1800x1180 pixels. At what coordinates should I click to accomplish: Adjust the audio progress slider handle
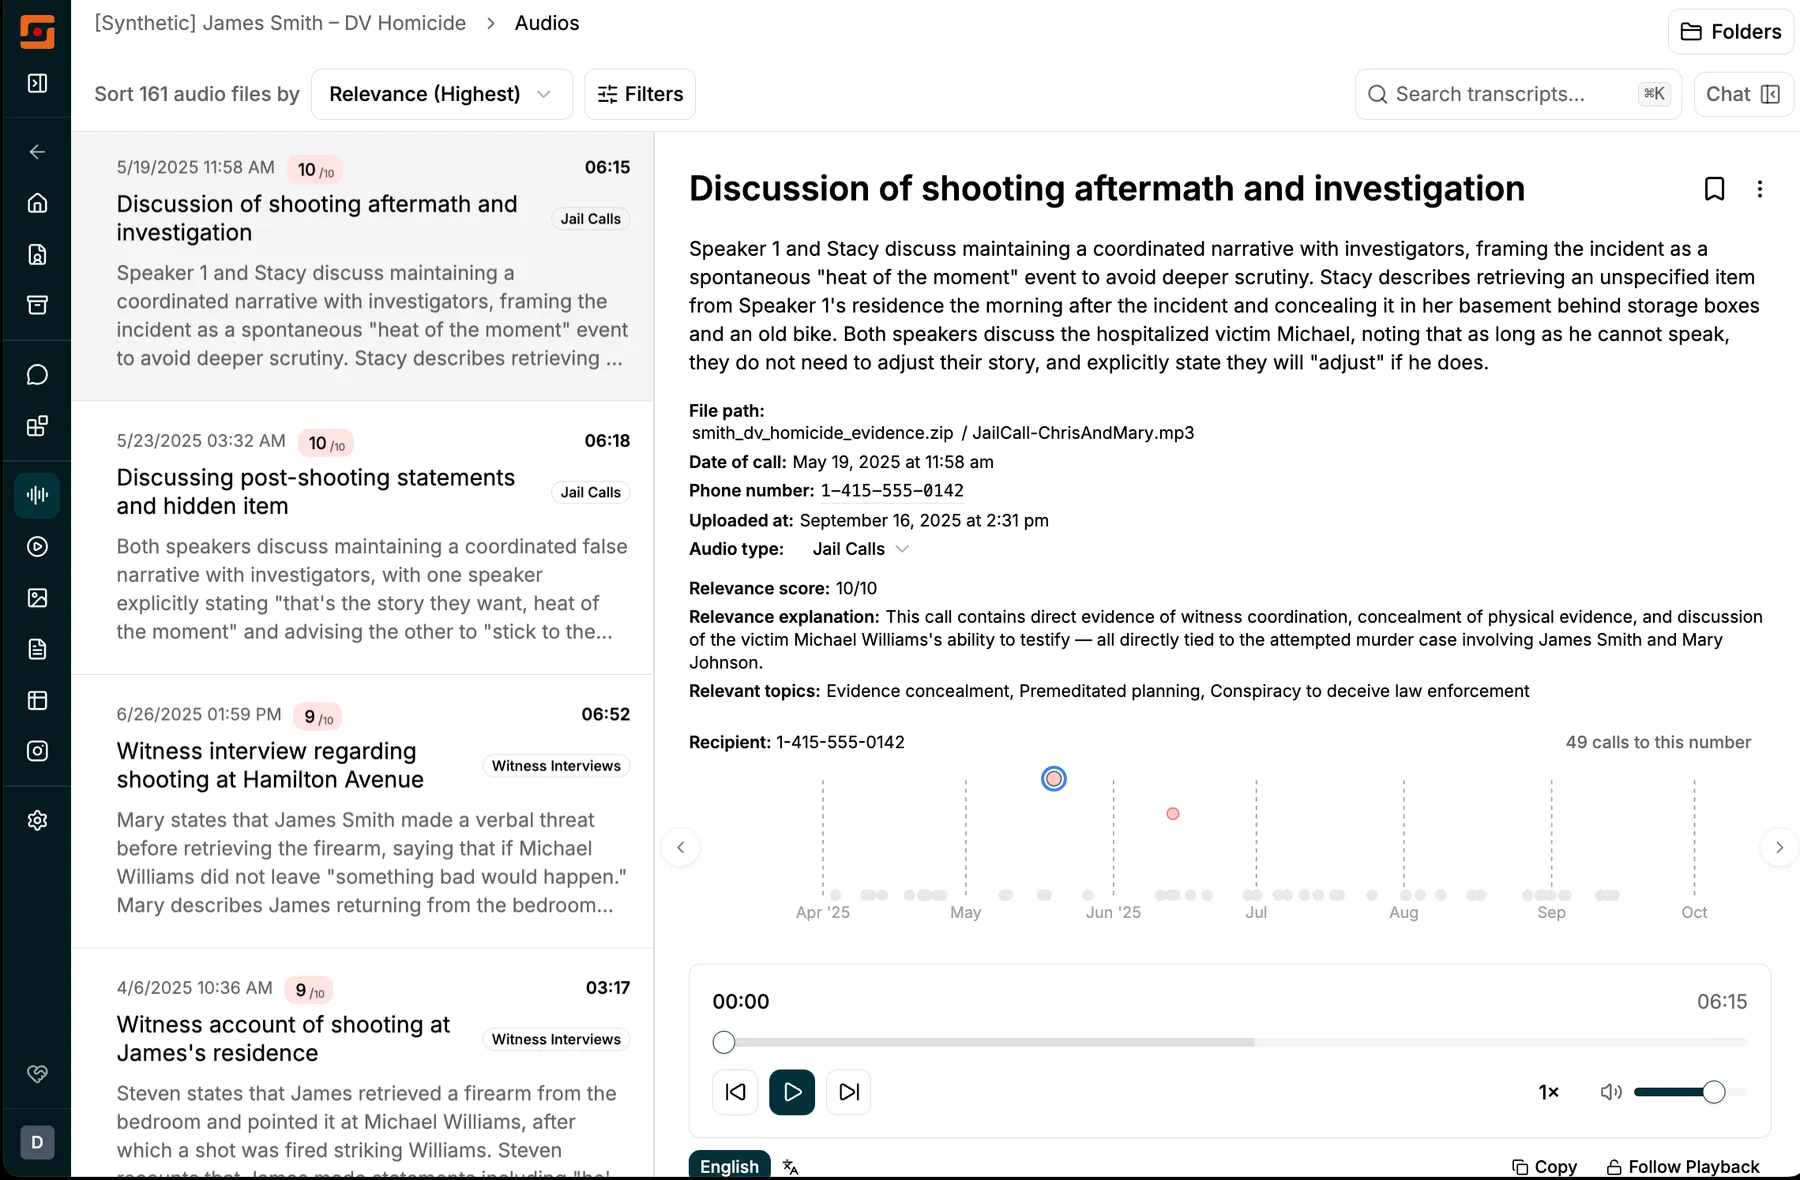coord(724,1042)
